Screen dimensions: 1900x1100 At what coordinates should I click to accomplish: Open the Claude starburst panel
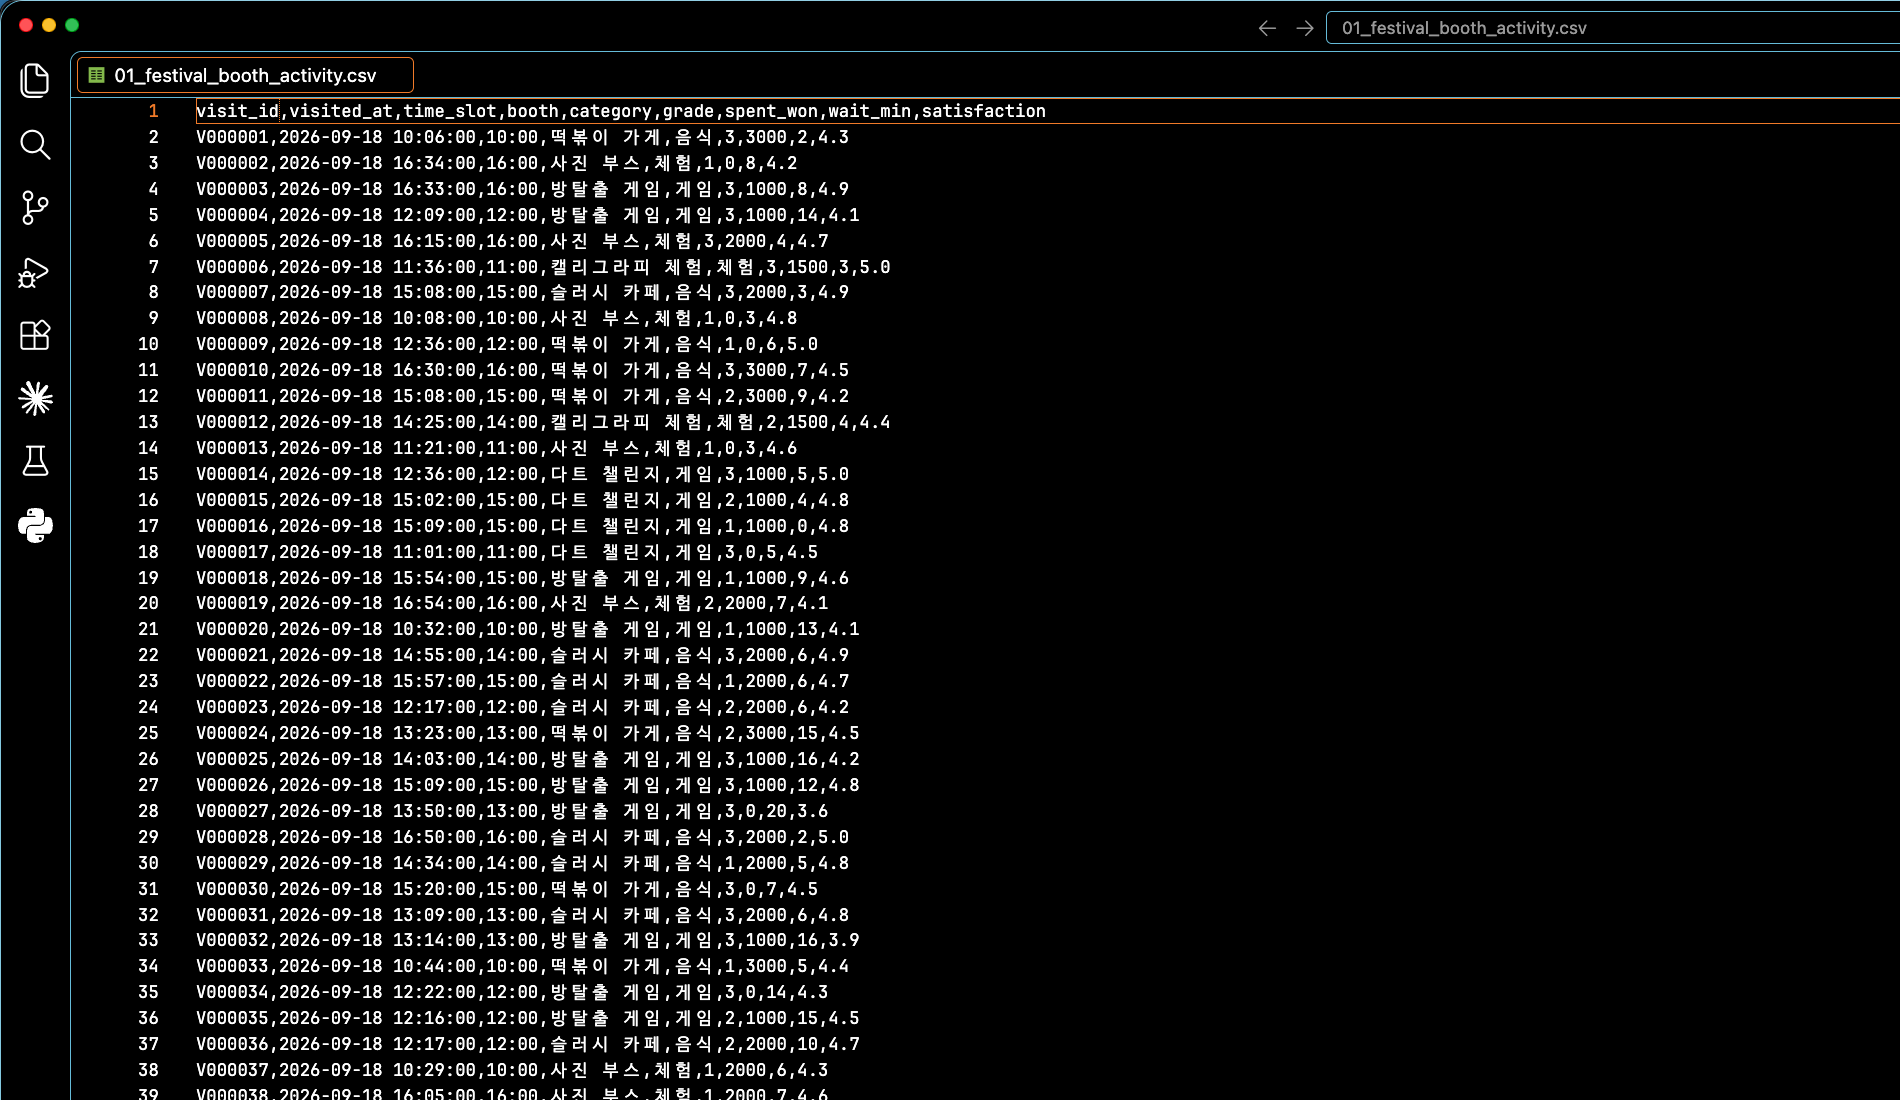(35, 399)
